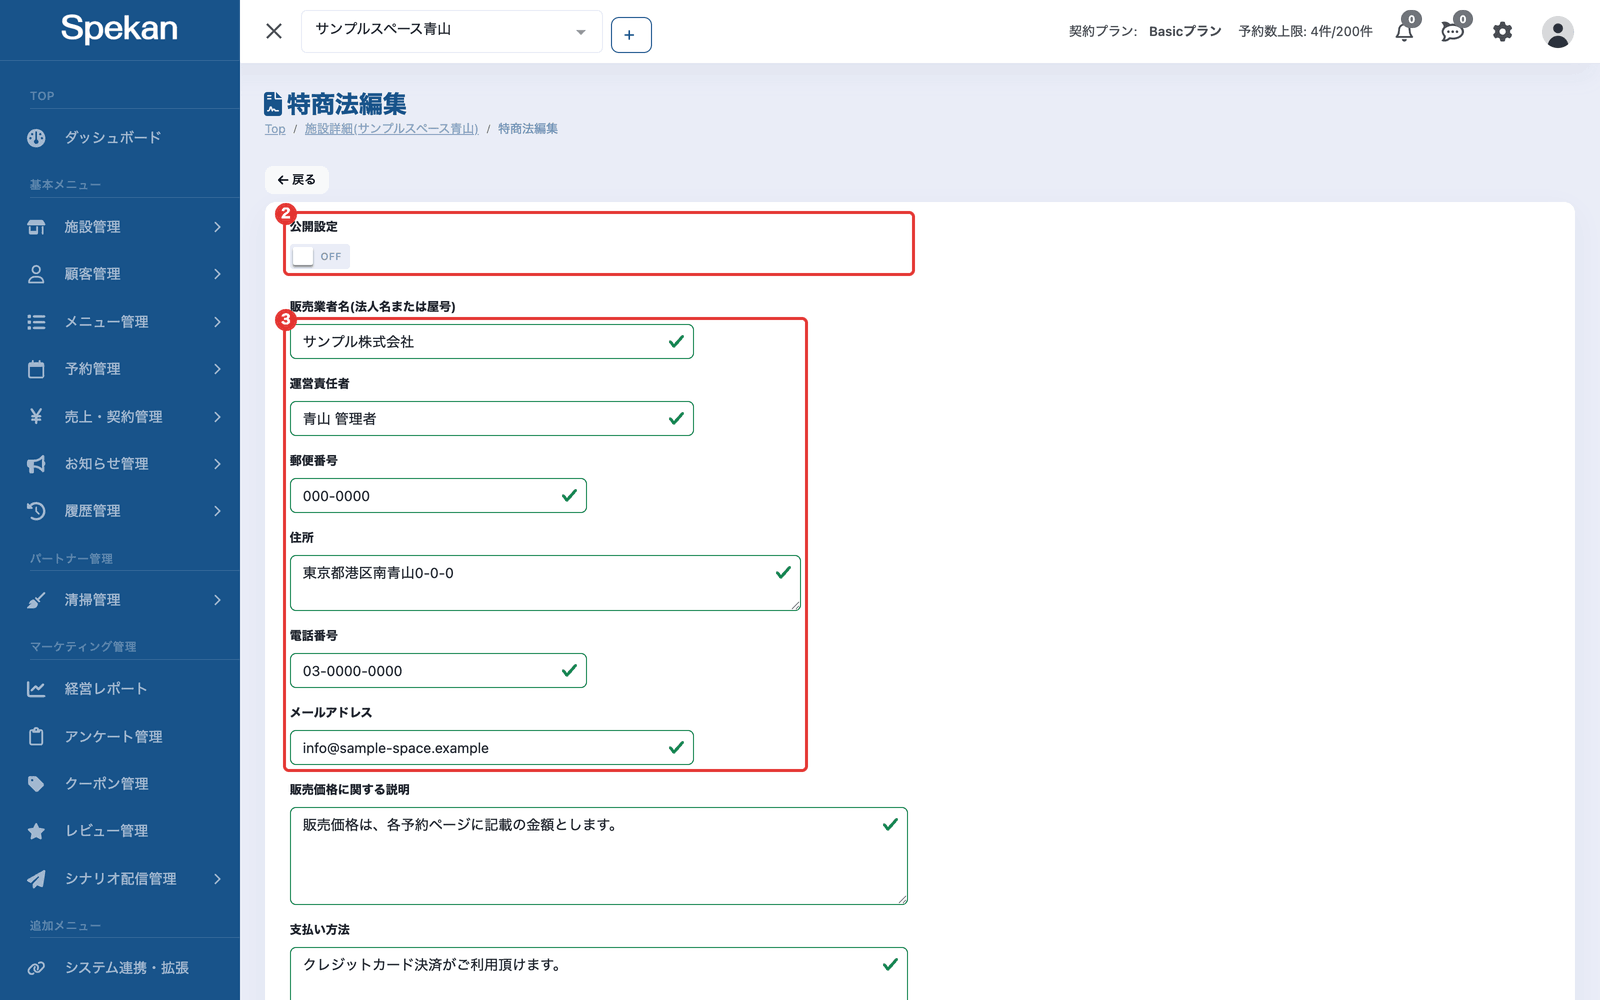1600x1000 pixels.
Task: Click the 運営責任者 field with 青山 管理者
Action: [x=492, y=419]
